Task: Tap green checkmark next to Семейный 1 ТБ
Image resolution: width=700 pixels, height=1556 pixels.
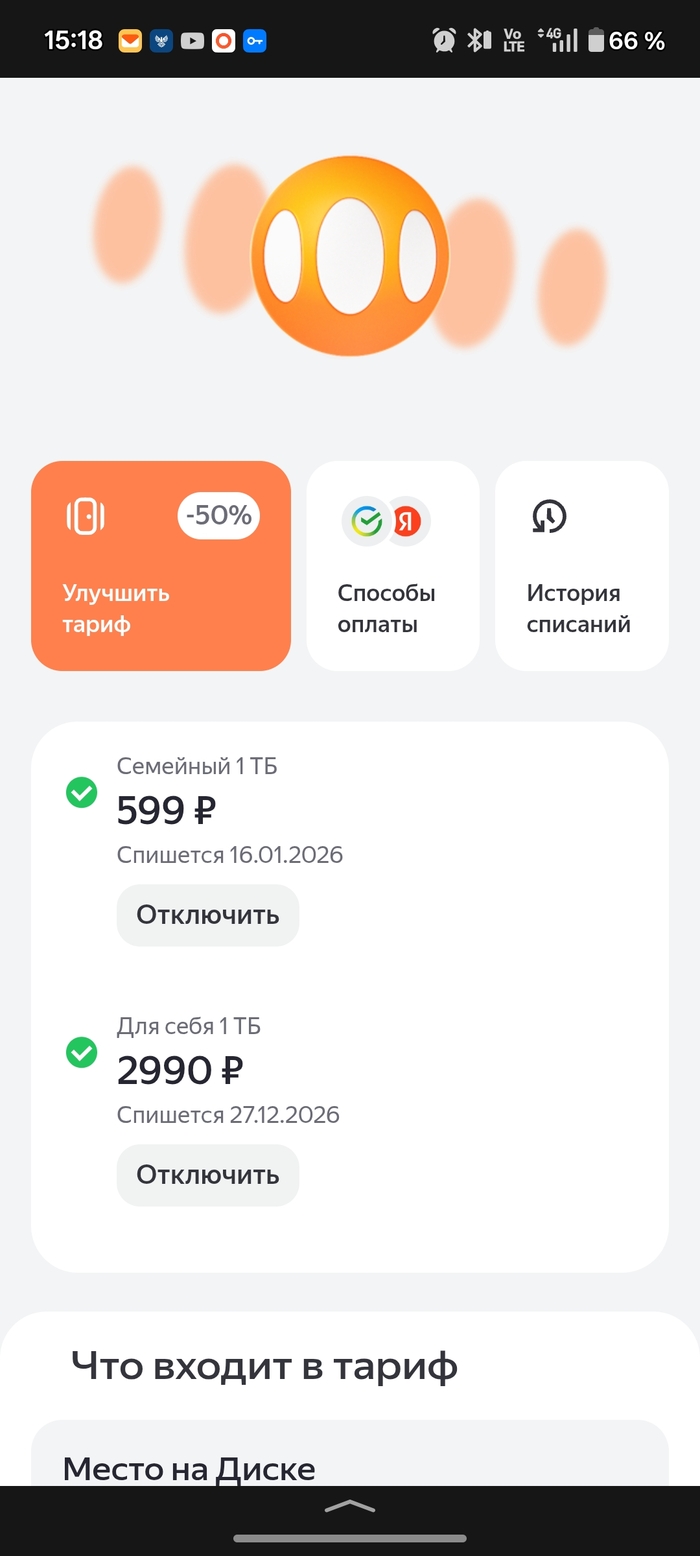Action: pos(81,793)
